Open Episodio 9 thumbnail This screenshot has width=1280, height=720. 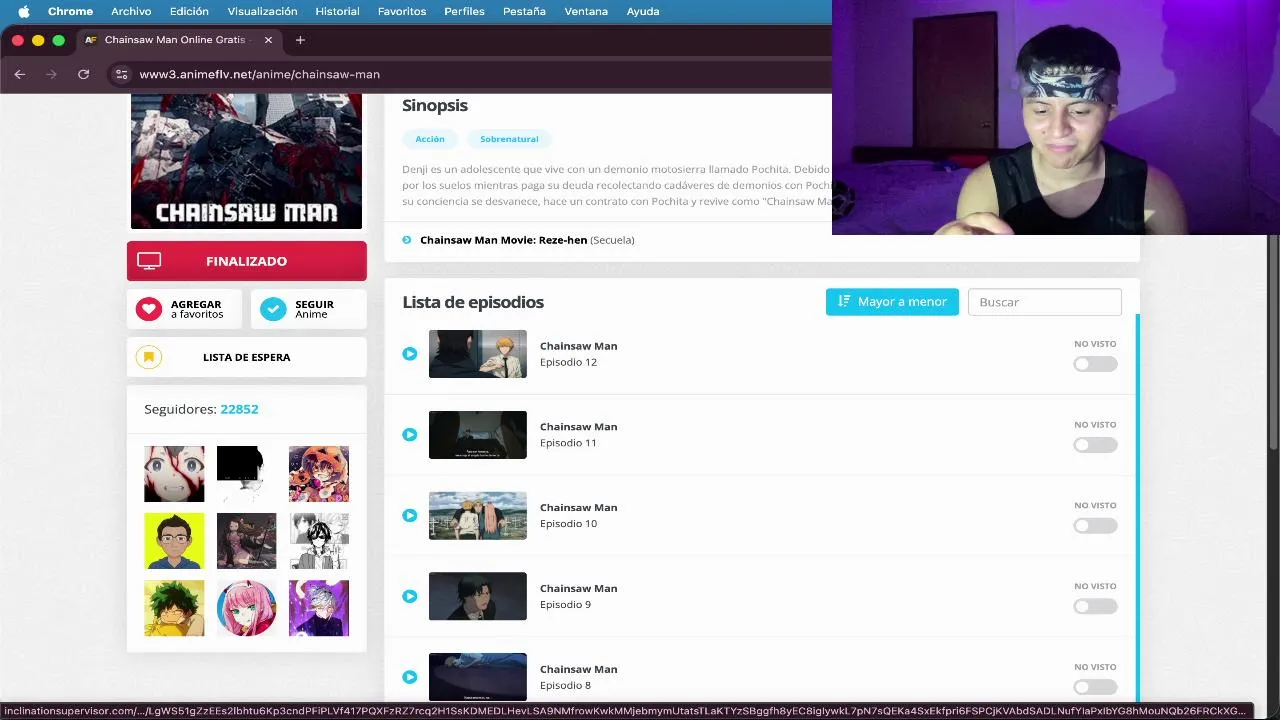pyautogui.click(x=478, y=597)
